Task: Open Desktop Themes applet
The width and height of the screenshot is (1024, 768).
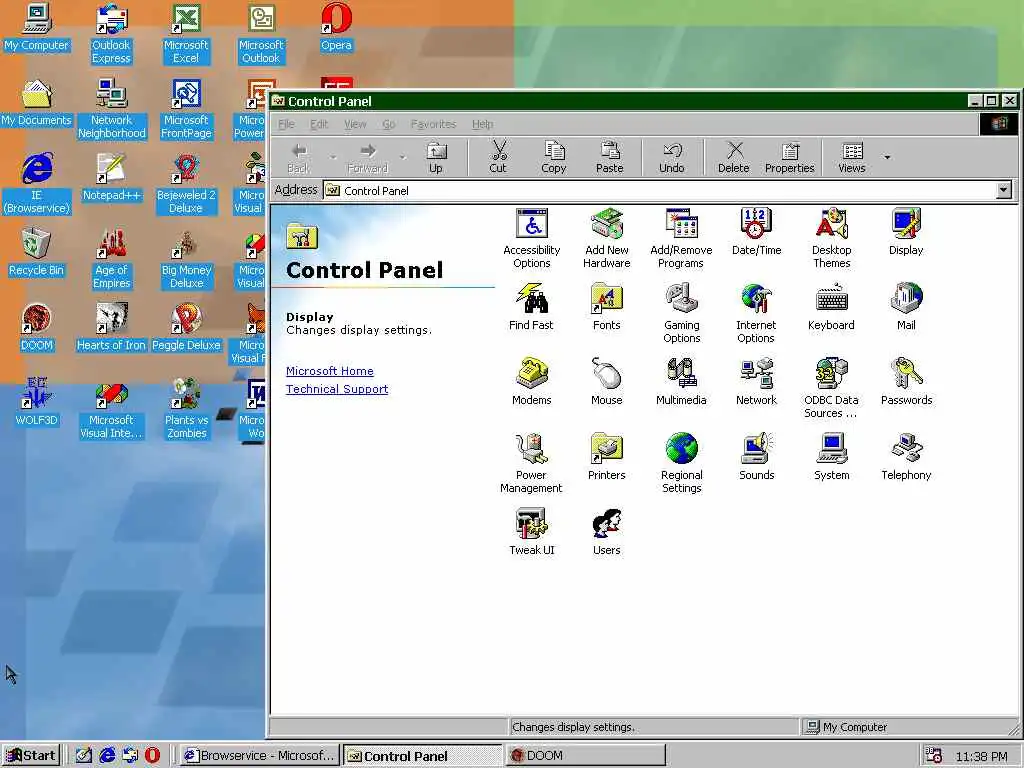Action: click(831, 238)
